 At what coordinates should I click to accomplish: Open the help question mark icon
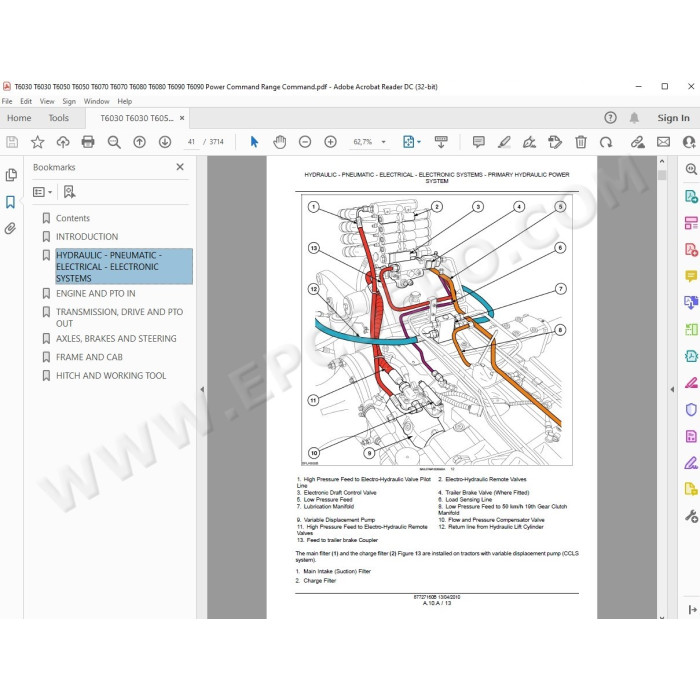click(610, 118)
